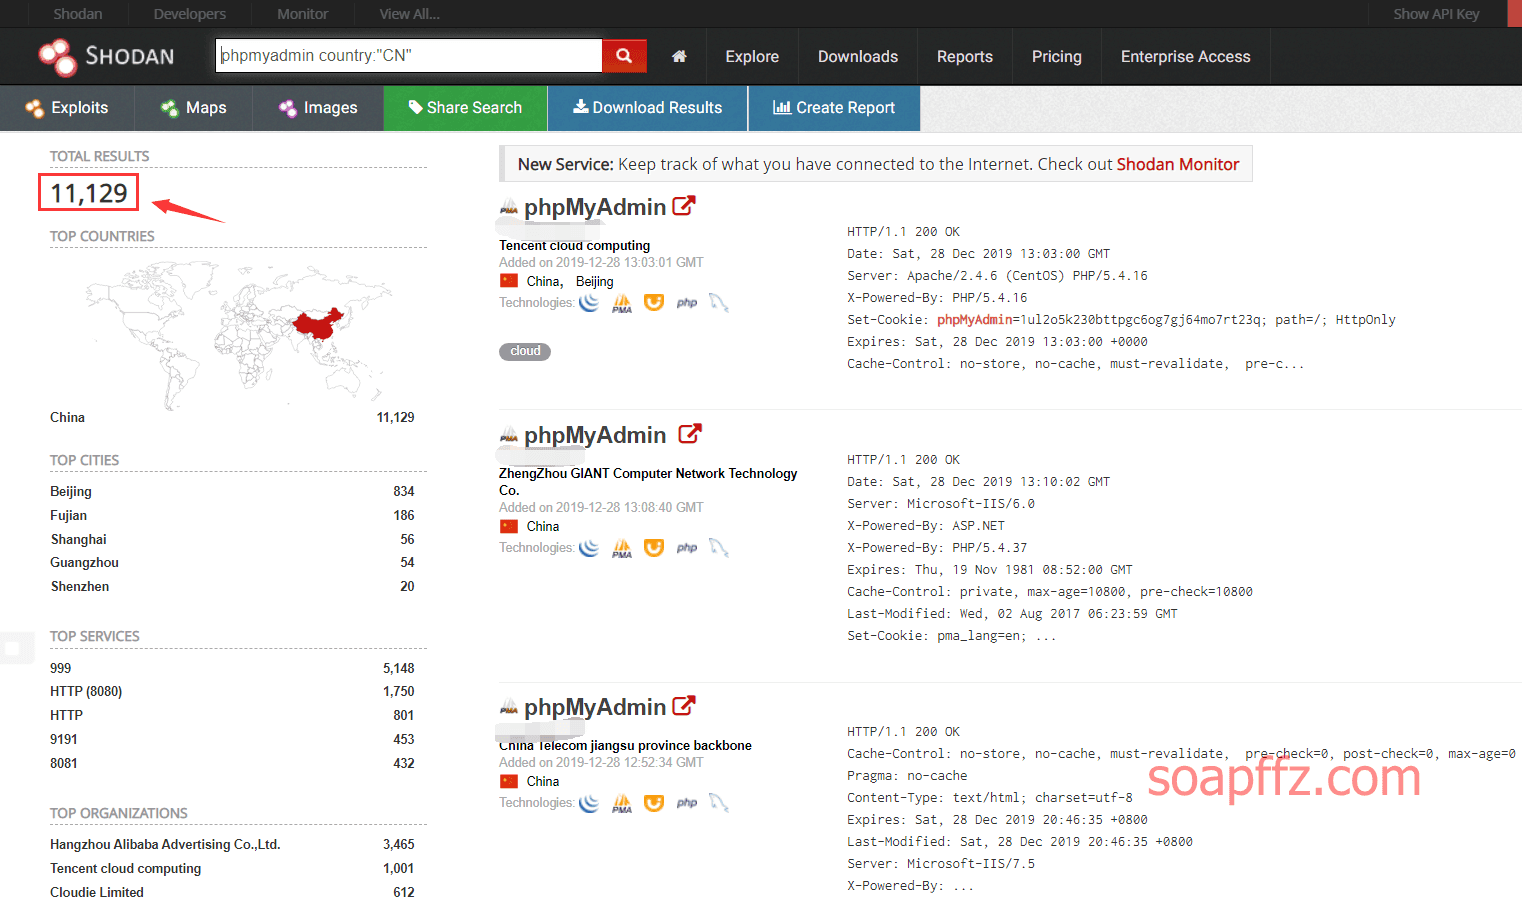Open Enterprise Access page
1522x905 pixels.
1186,57
